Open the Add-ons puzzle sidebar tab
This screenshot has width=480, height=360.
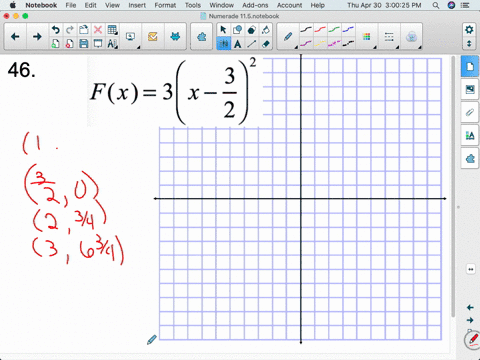coord(470,159)
